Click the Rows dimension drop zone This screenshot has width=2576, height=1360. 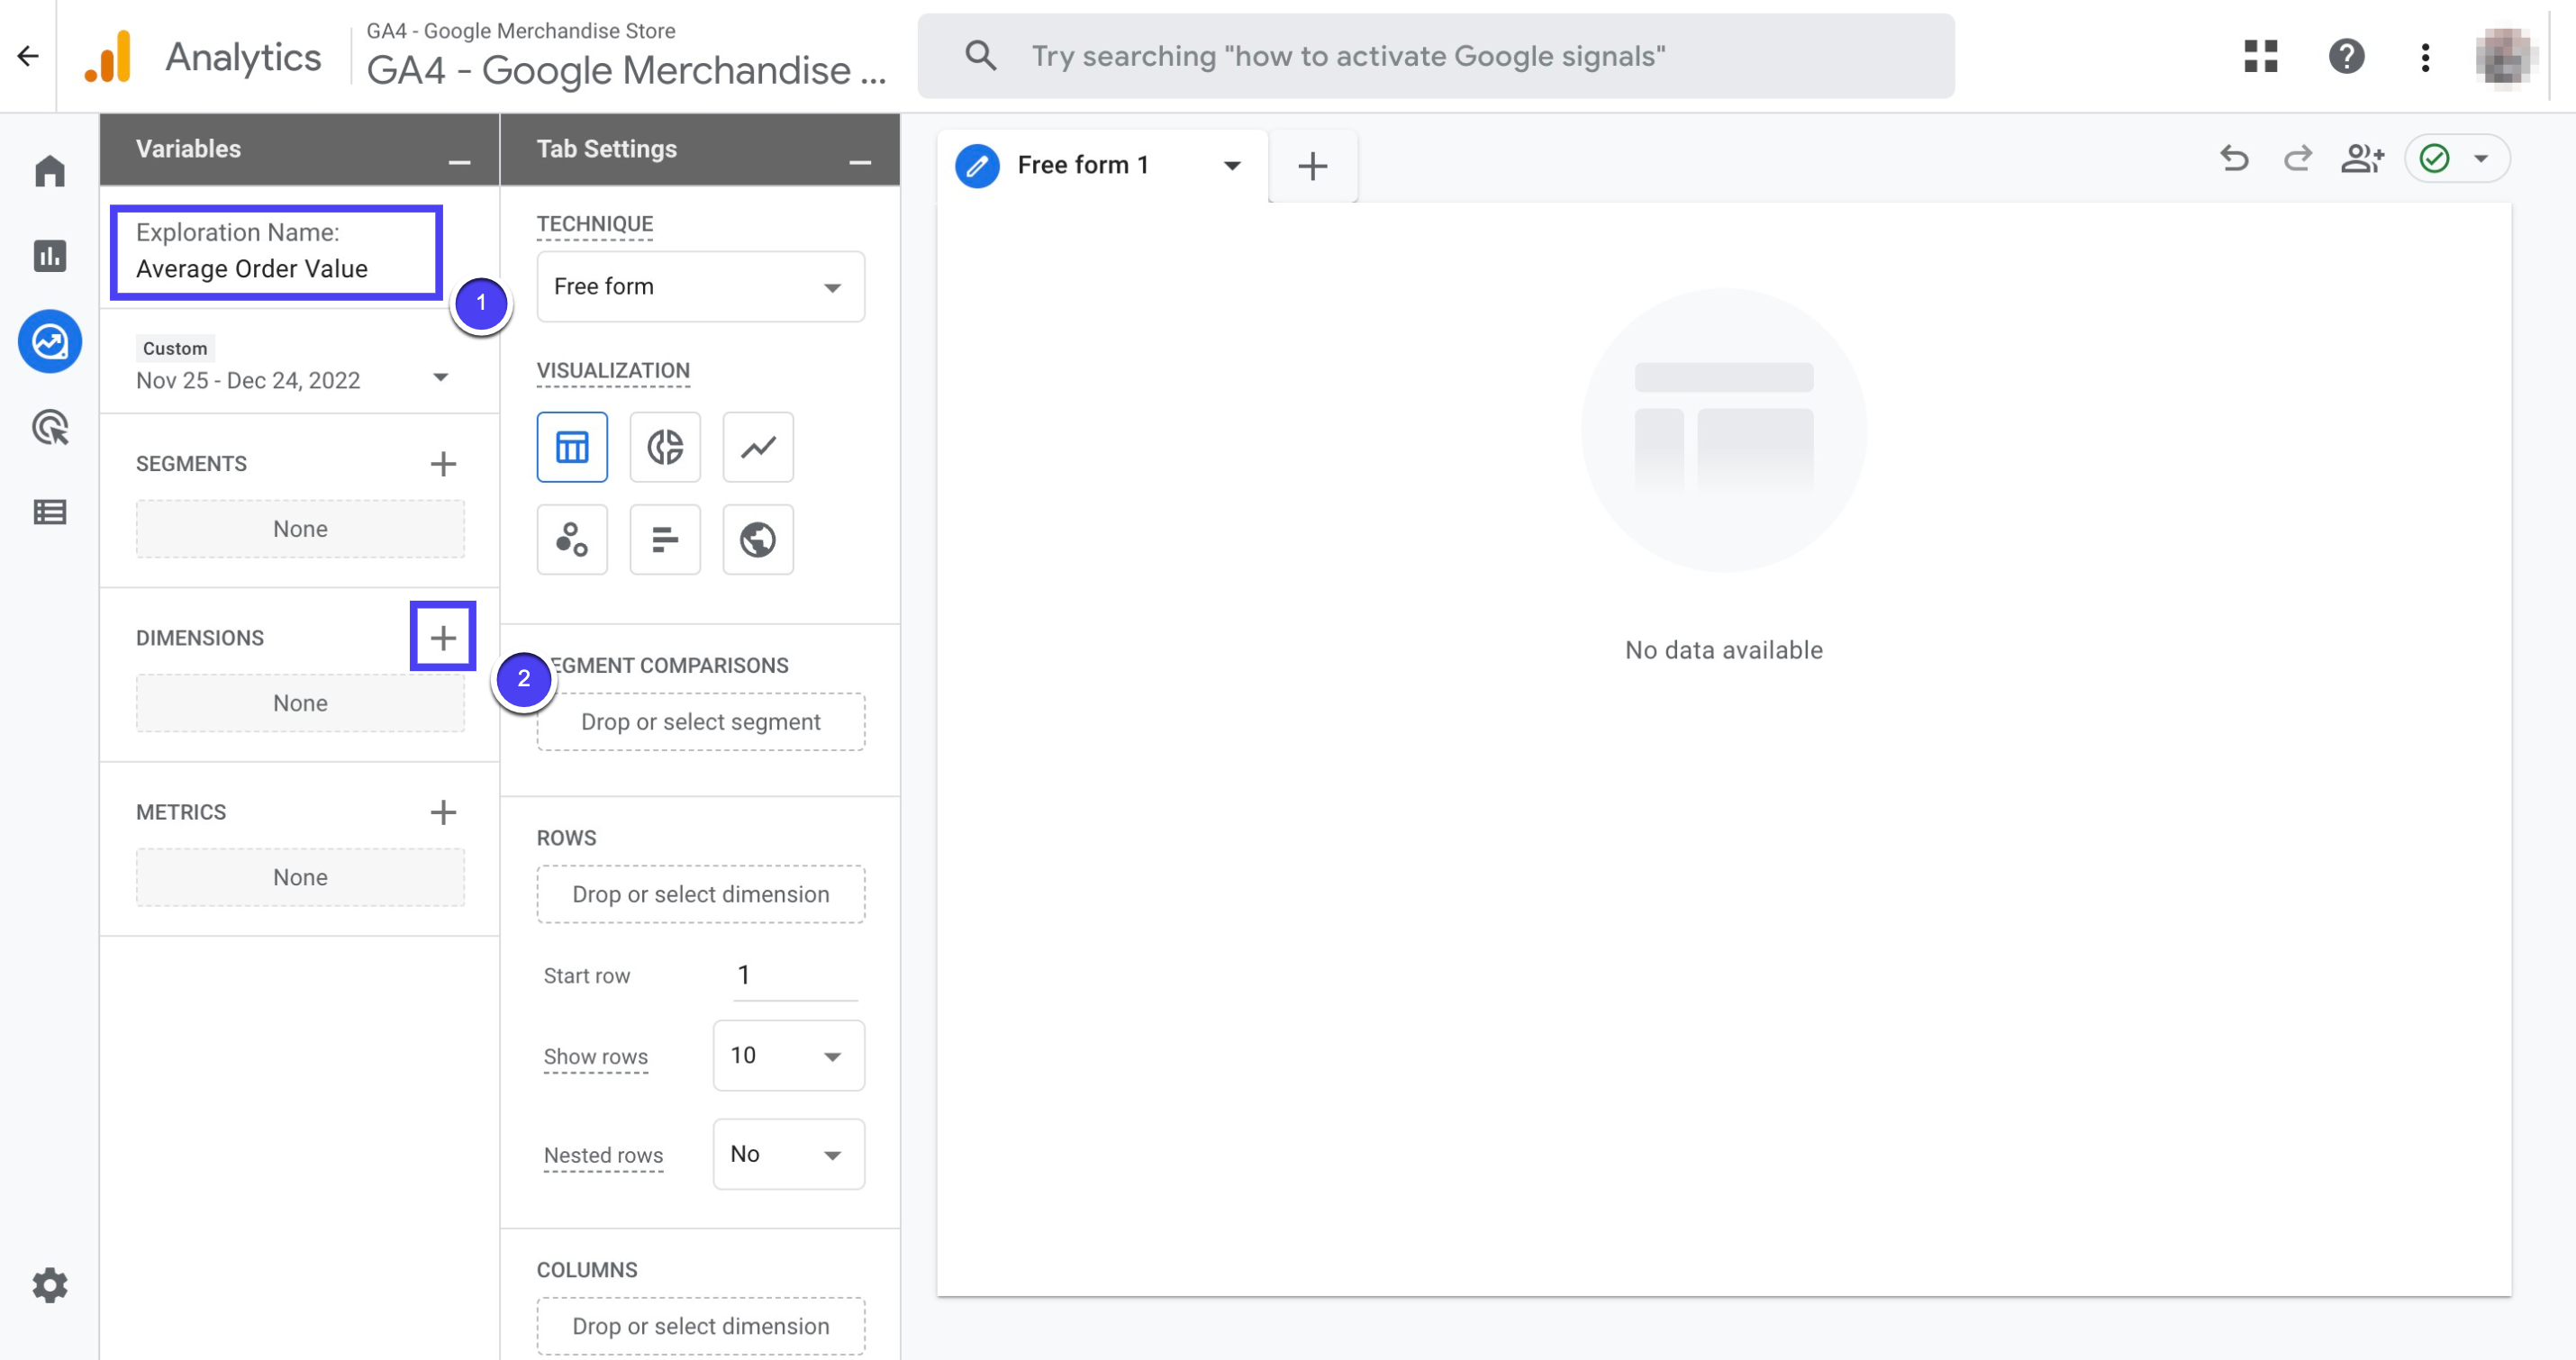click(700, 893)
